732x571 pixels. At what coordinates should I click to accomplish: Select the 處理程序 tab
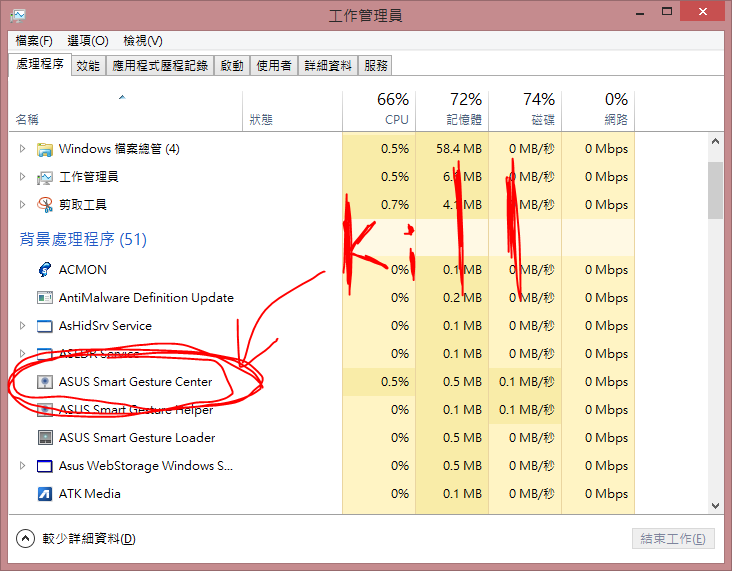[x=40, y=64]
